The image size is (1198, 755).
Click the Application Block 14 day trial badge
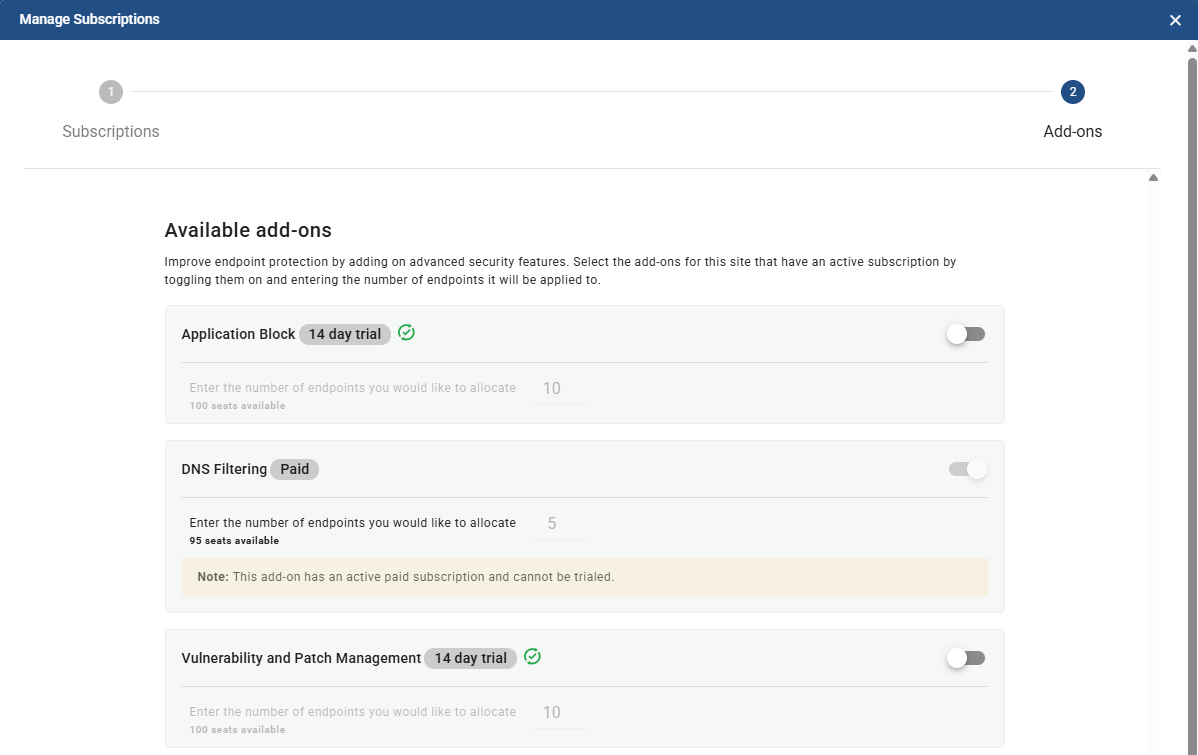(345, 334)
